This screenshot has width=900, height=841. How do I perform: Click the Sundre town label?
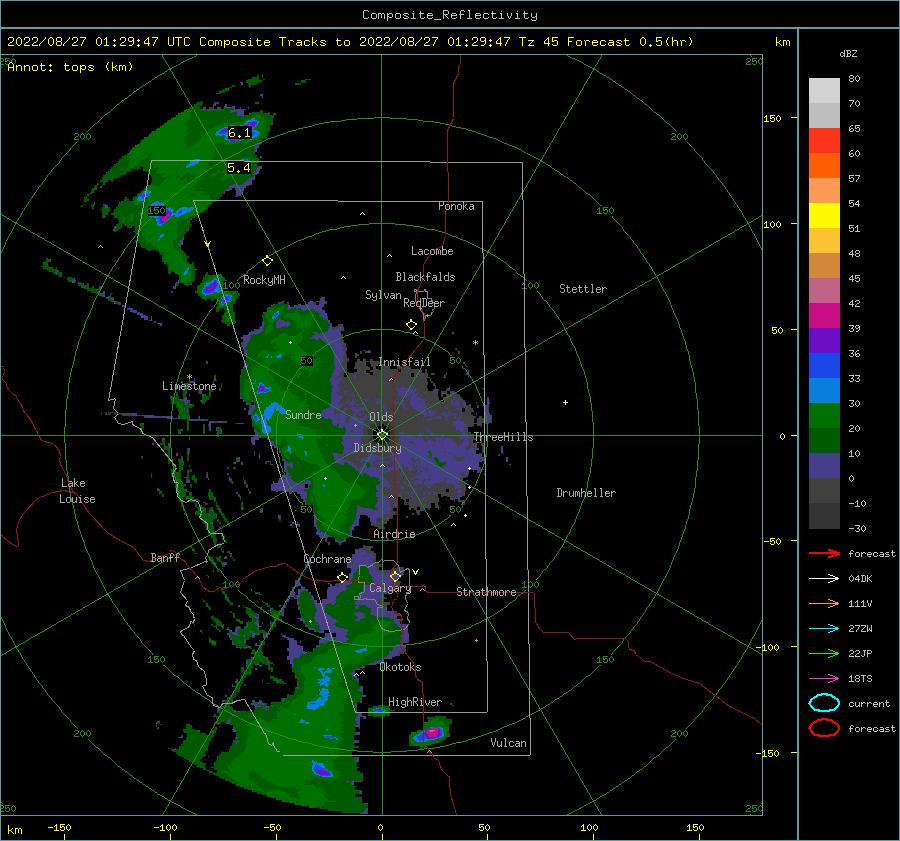(x=303, y=414)
